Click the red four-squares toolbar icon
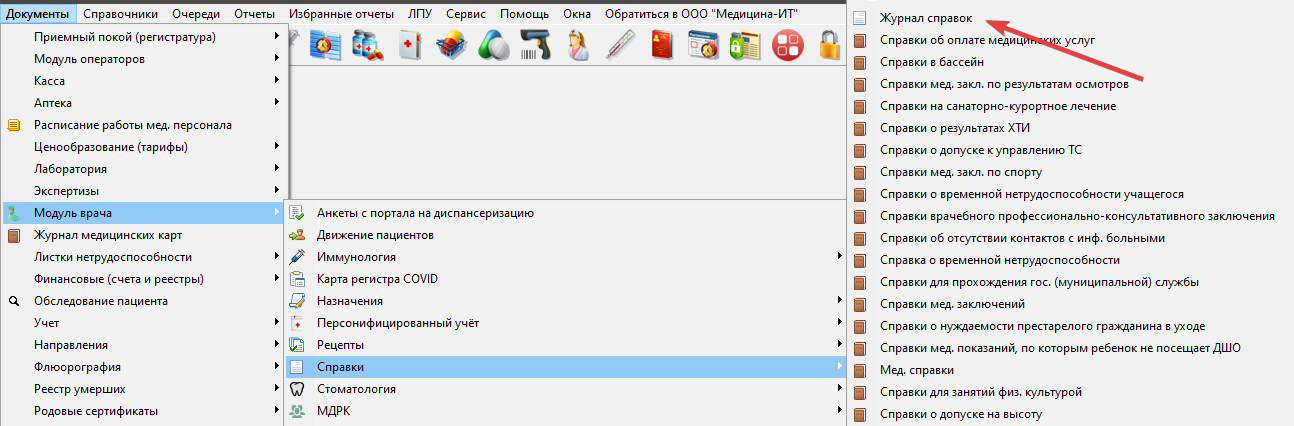The image size is (1294, 426). [x=789, y=46]
